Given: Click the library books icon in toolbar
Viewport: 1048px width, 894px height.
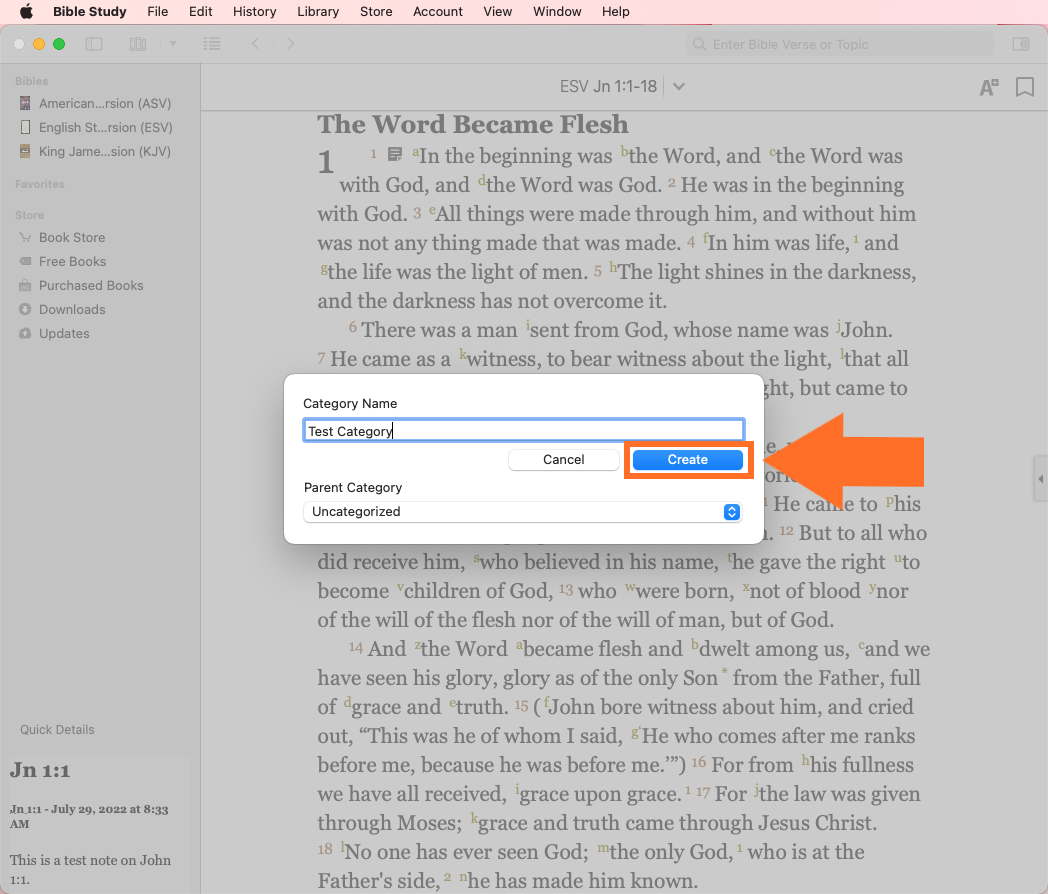Looking at the screenshot, I should [x=138, y=44].
